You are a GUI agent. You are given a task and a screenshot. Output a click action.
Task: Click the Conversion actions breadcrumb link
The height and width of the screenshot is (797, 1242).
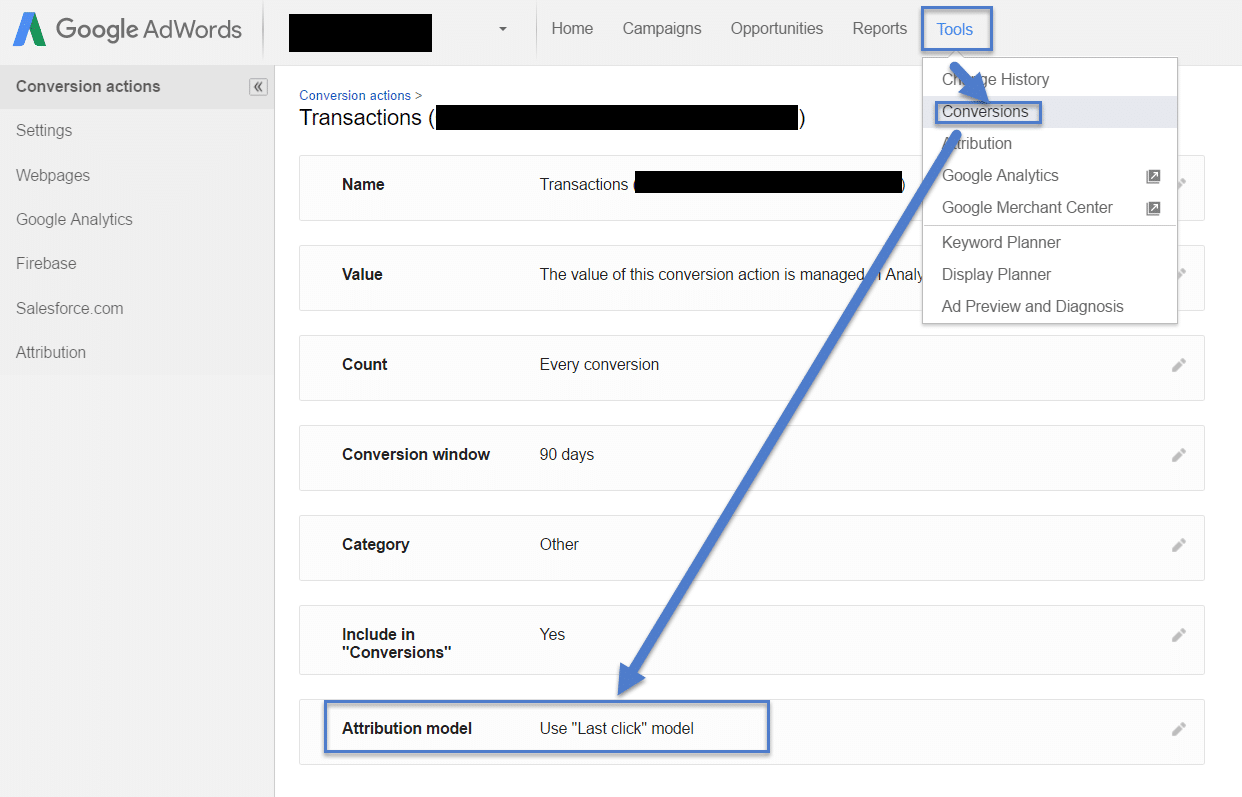(x=355, y=96)
